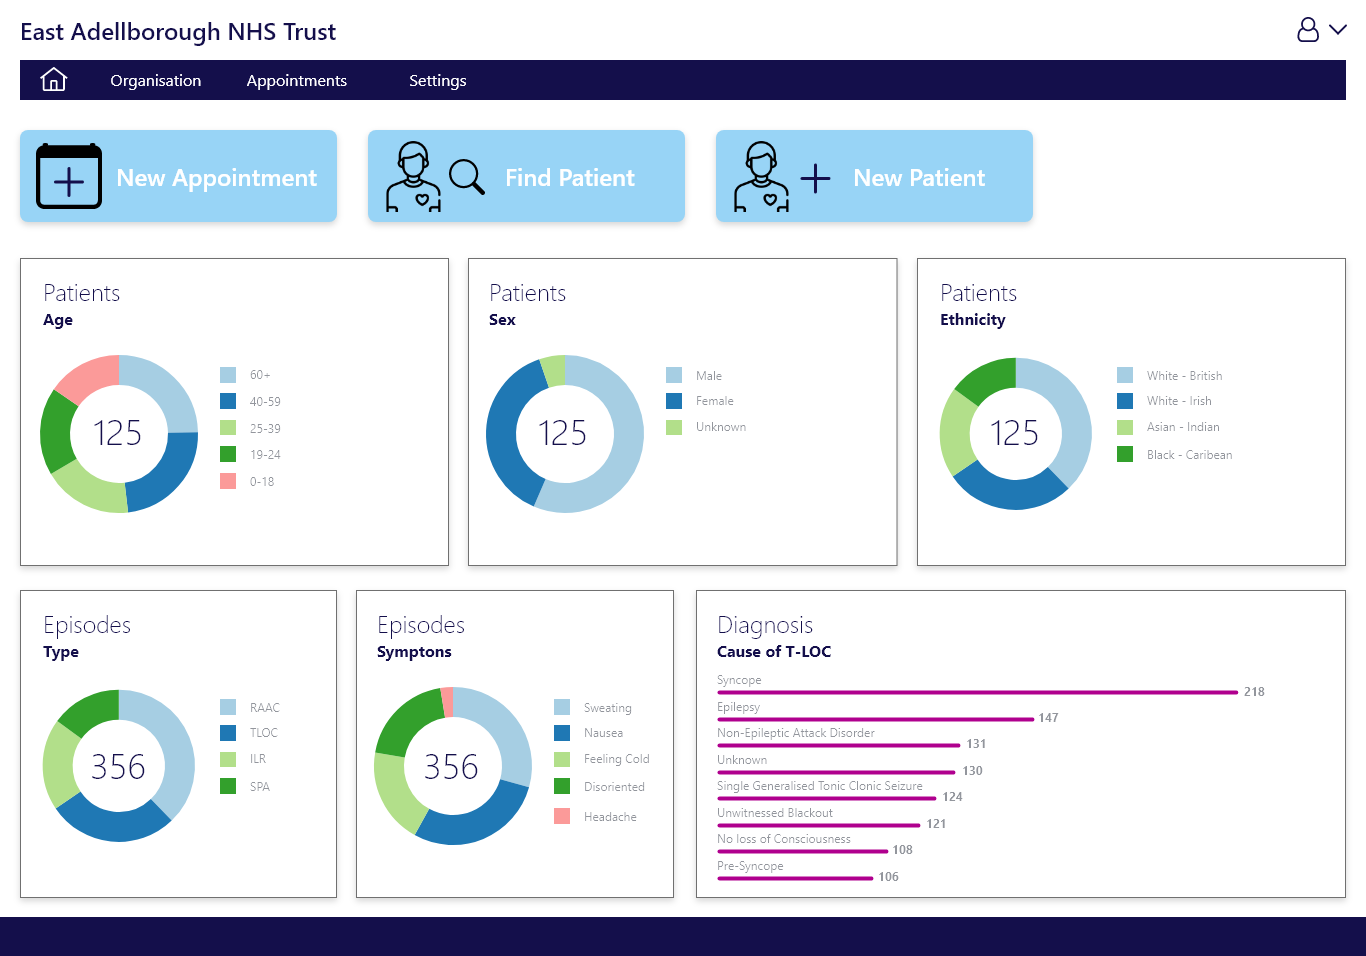Click the Headache symptom legend
This screenshot has height=956, width=1366.
pyautogui.click(x=596, y=816)
